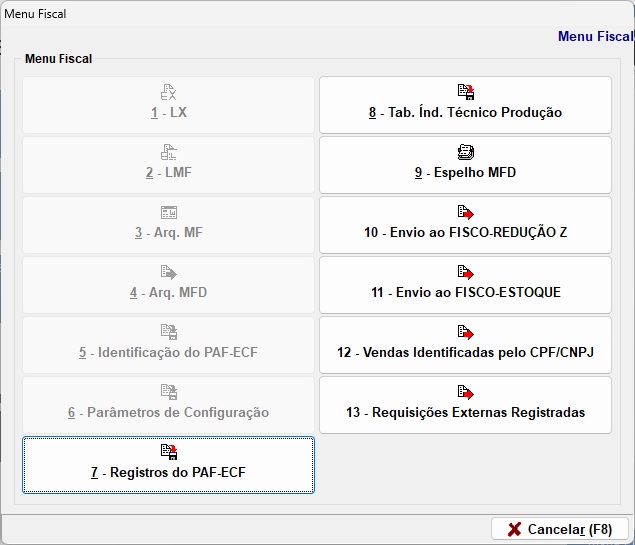635x545 pixels.
Task: Click the red arrow icon above Envio ao FISCO-REDUÇÃO Z
Action: [466, 212]
